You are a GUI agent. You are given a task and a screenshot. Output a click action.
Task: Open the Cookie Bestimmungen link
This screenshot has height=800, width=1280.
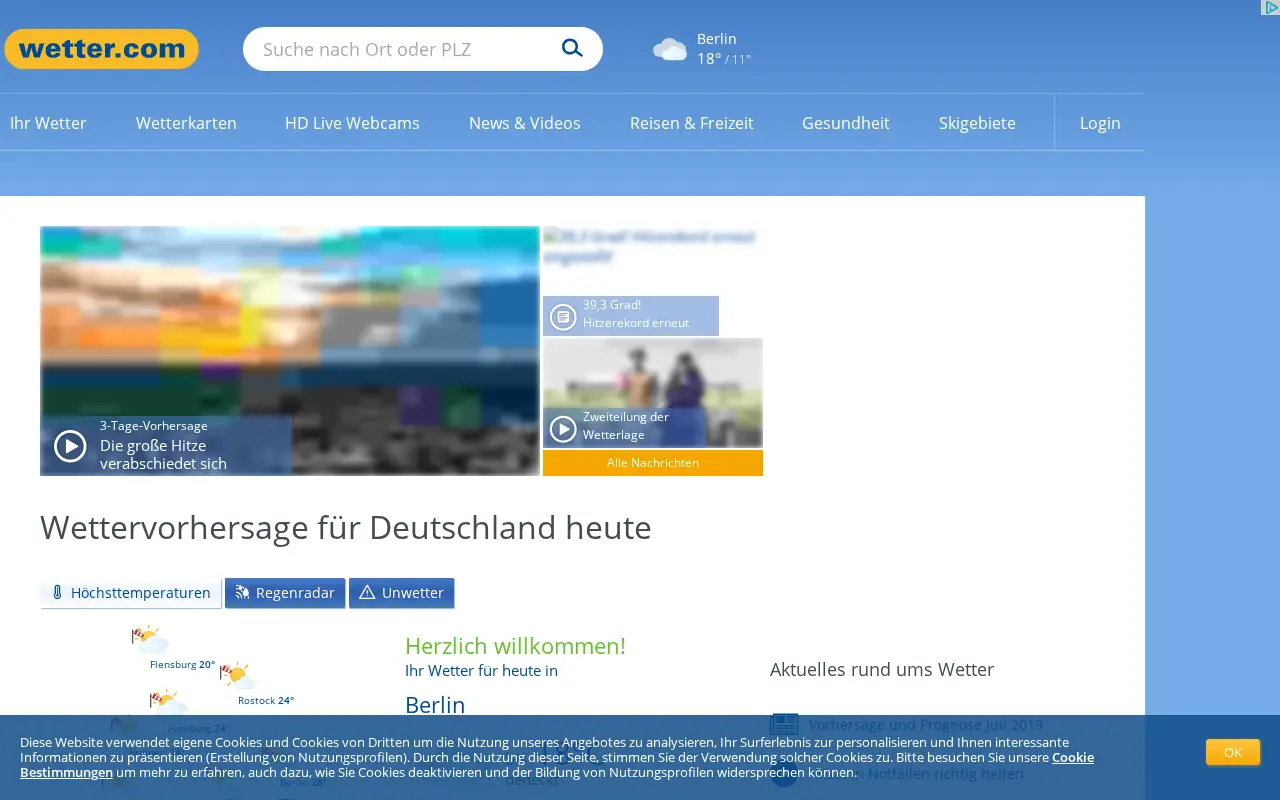pyautogui.click(x=557, y=765)
